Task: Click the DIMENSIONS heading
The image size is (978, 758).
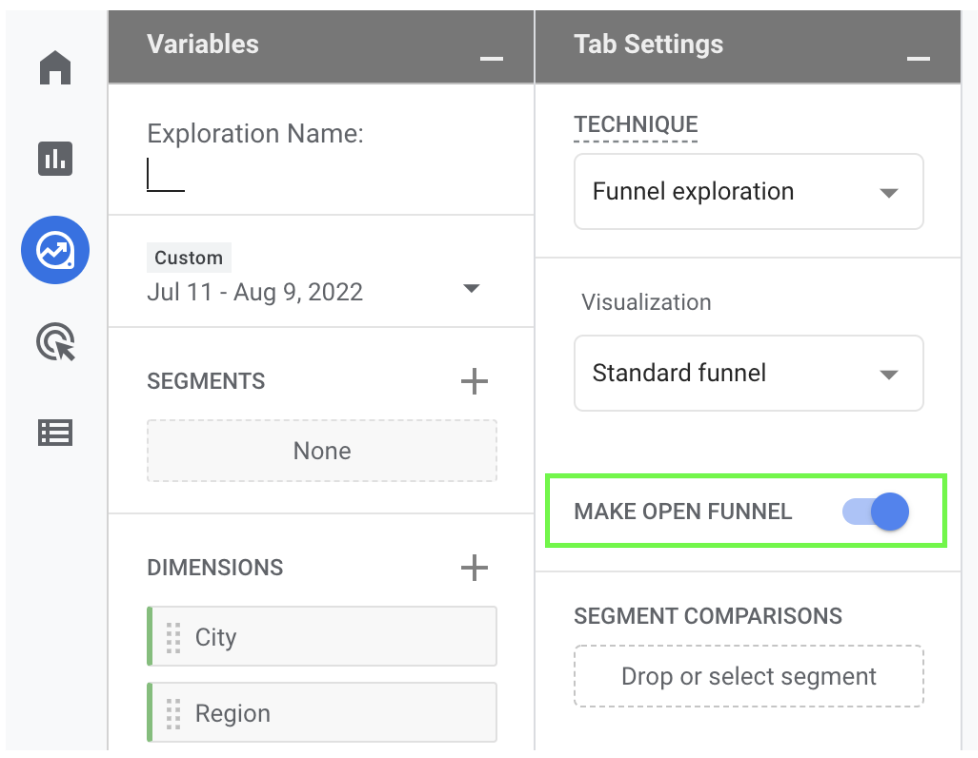Action: pyautogui.click(x=215, y=568)
